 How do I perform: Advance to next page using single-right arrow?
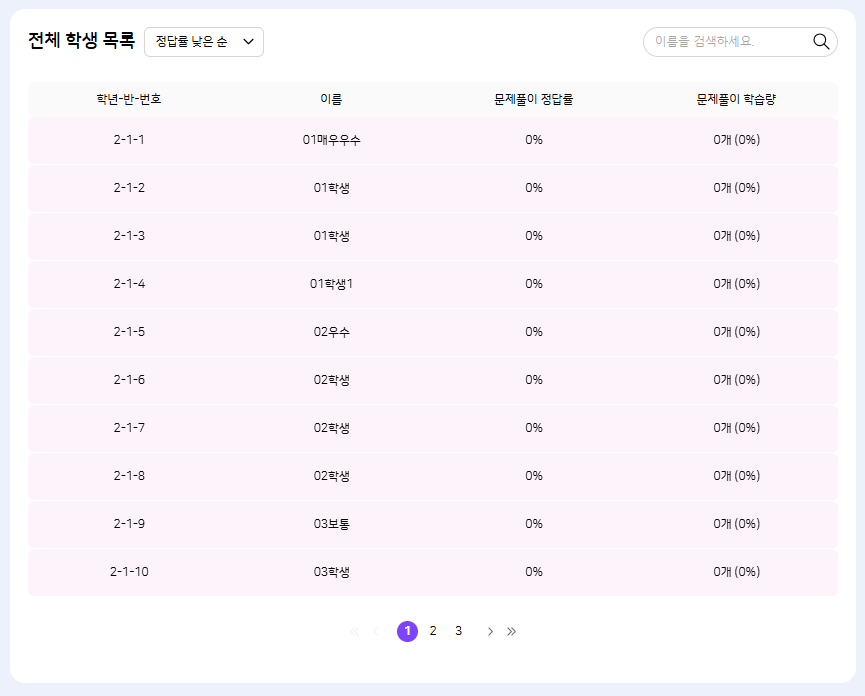[x=490, y=631]
